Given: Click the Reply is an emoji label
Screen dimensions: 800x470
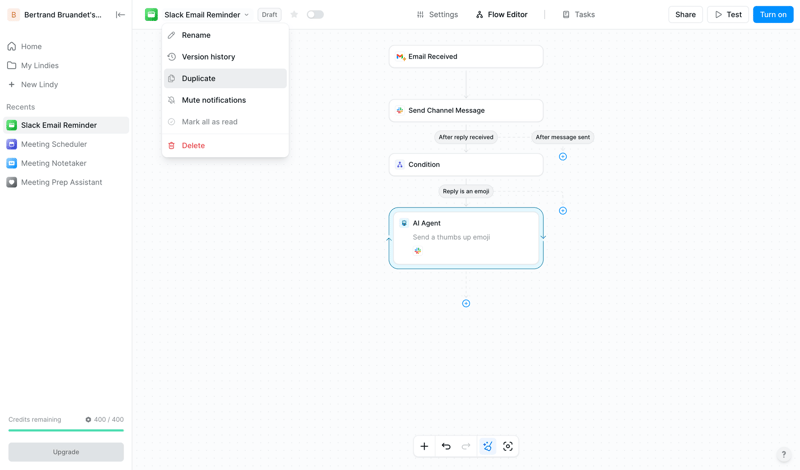Looking at the screenshot, I should (x=466, y=191).
